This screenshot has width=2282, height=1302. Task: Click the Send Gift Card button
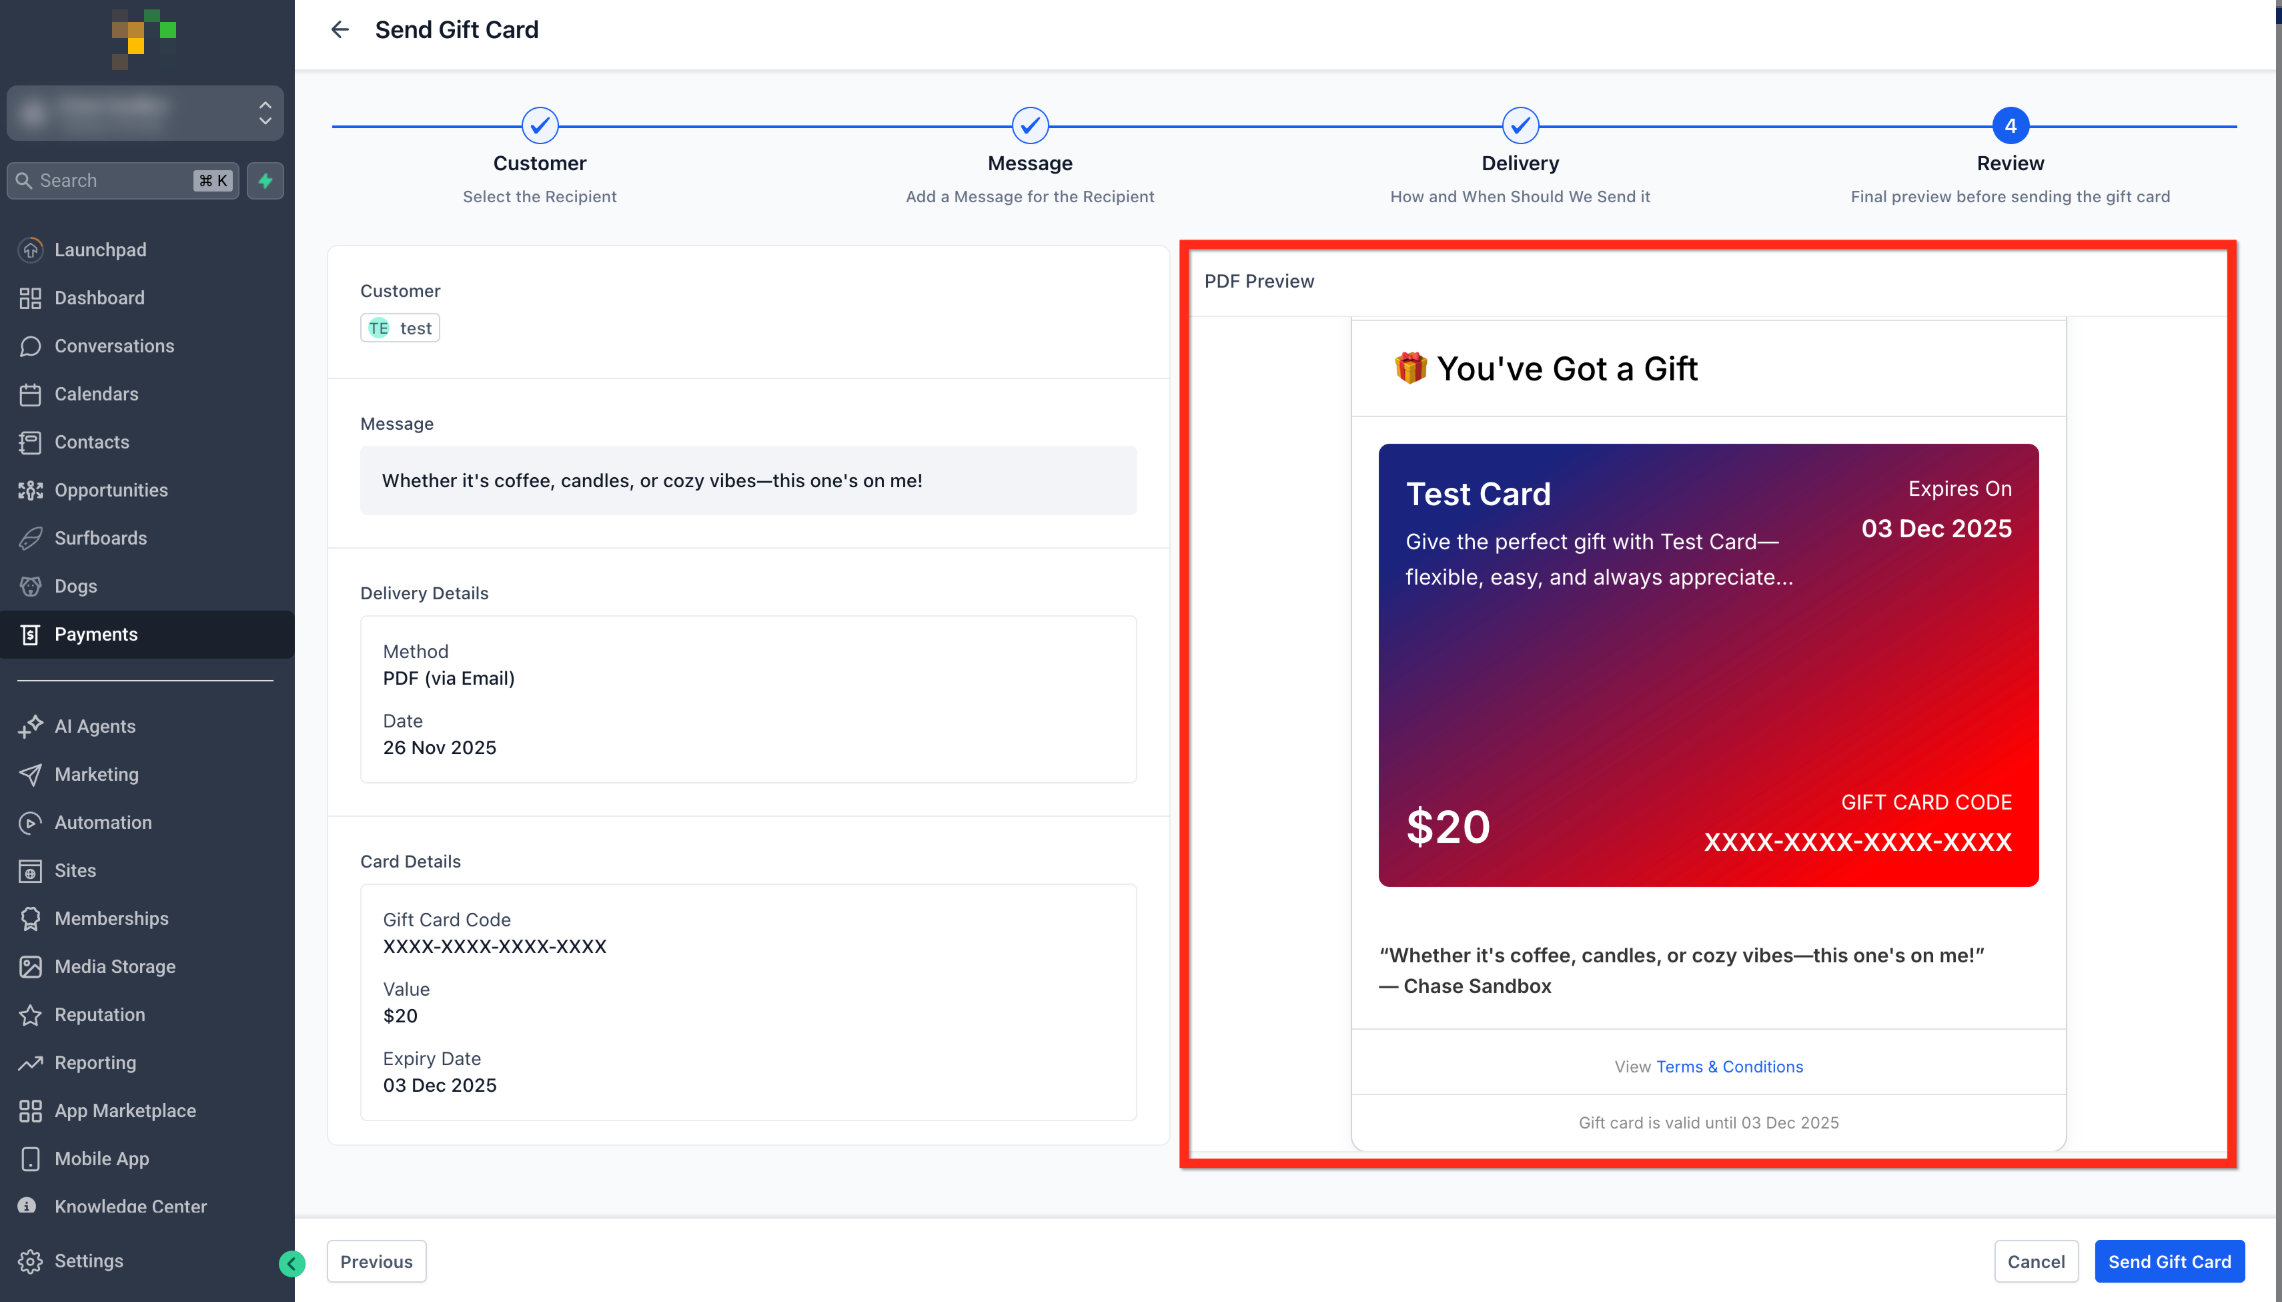2169,1261
